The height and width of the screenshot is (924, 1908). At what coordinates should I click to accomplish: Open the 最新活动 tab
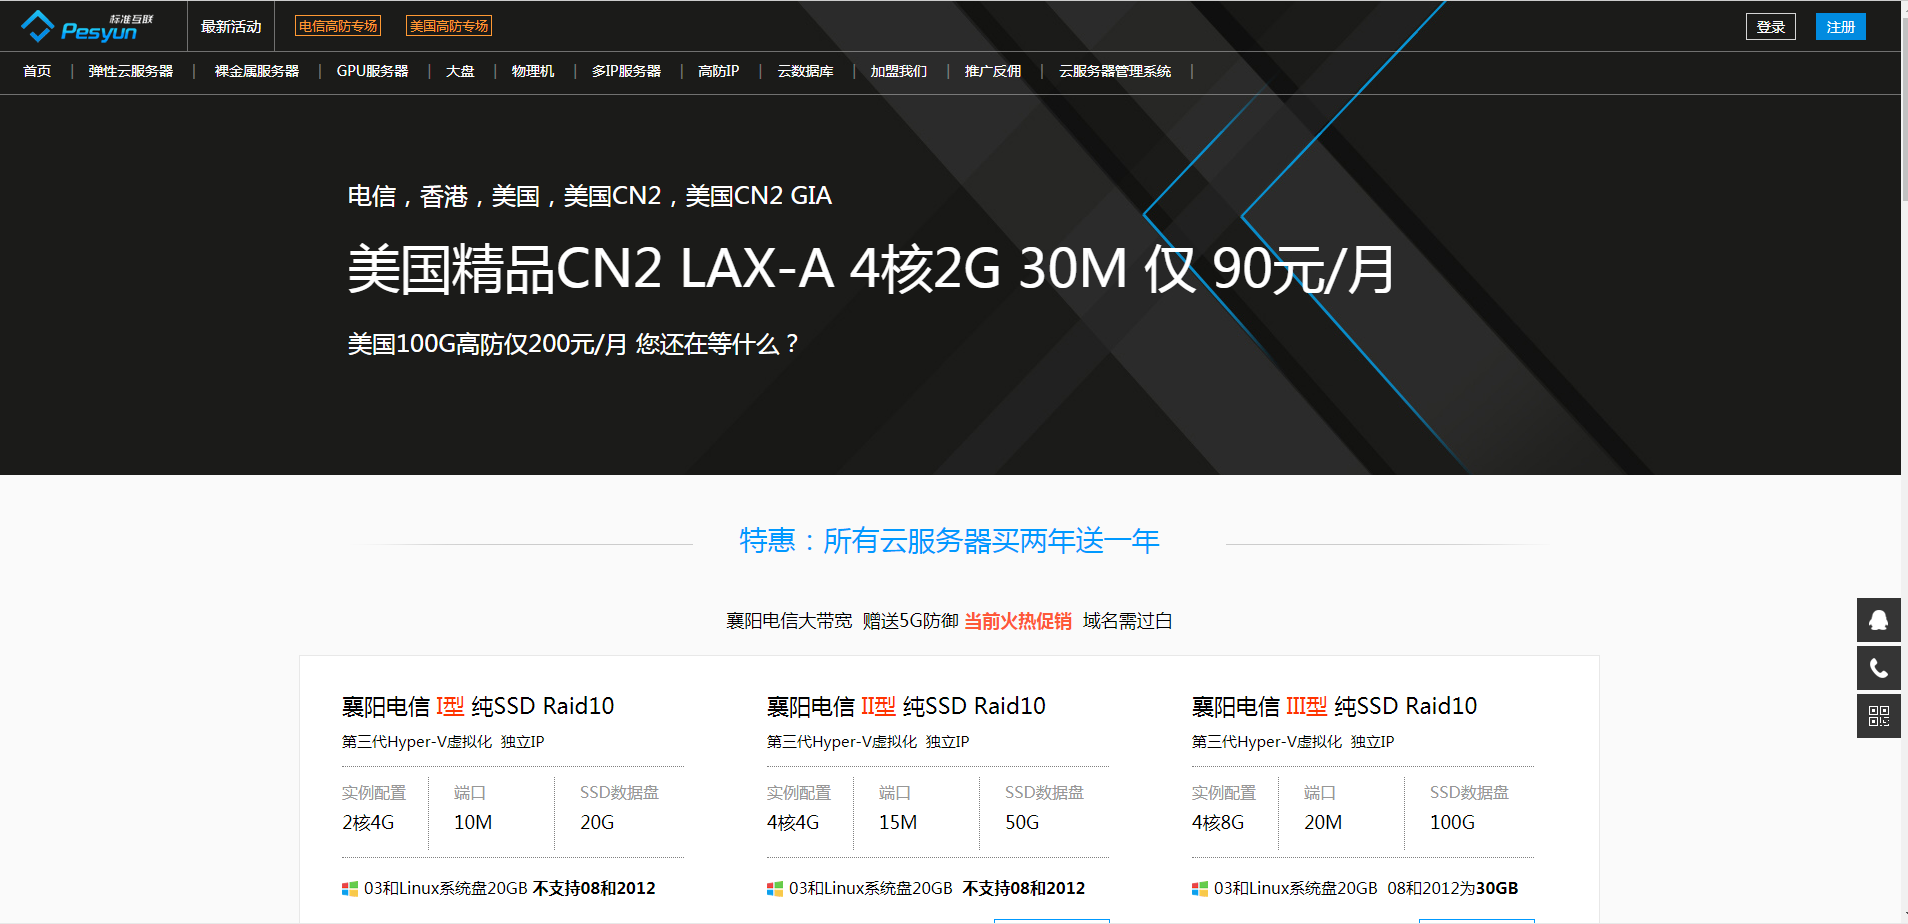pos(231,27)
